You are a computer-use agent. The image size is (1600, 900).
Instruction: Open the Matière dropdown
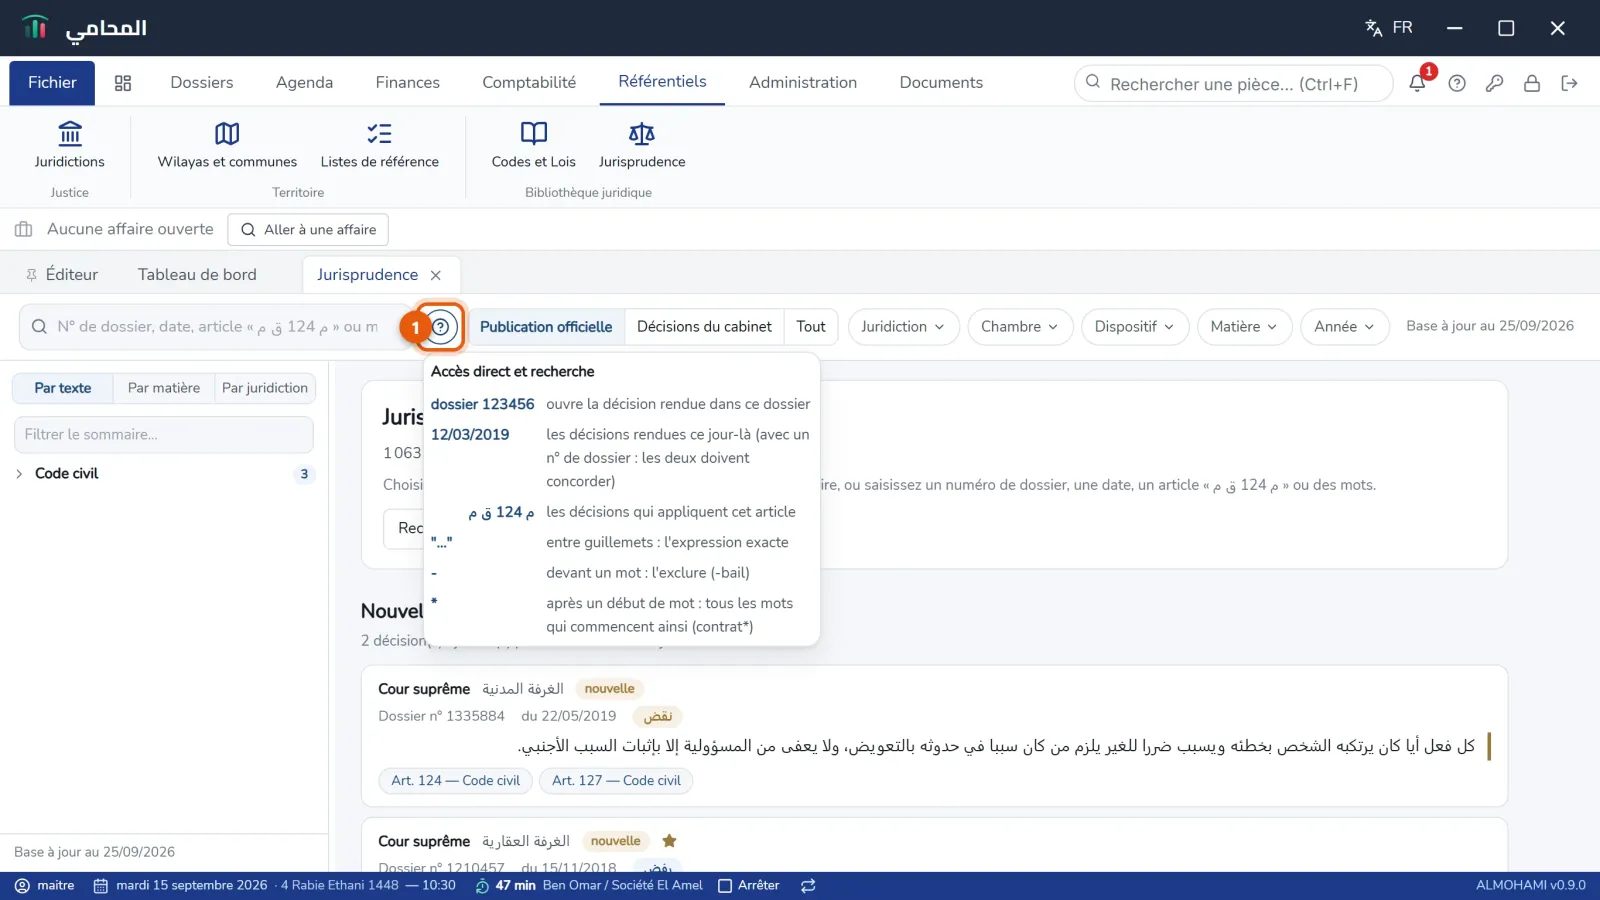click(1244, 327)
